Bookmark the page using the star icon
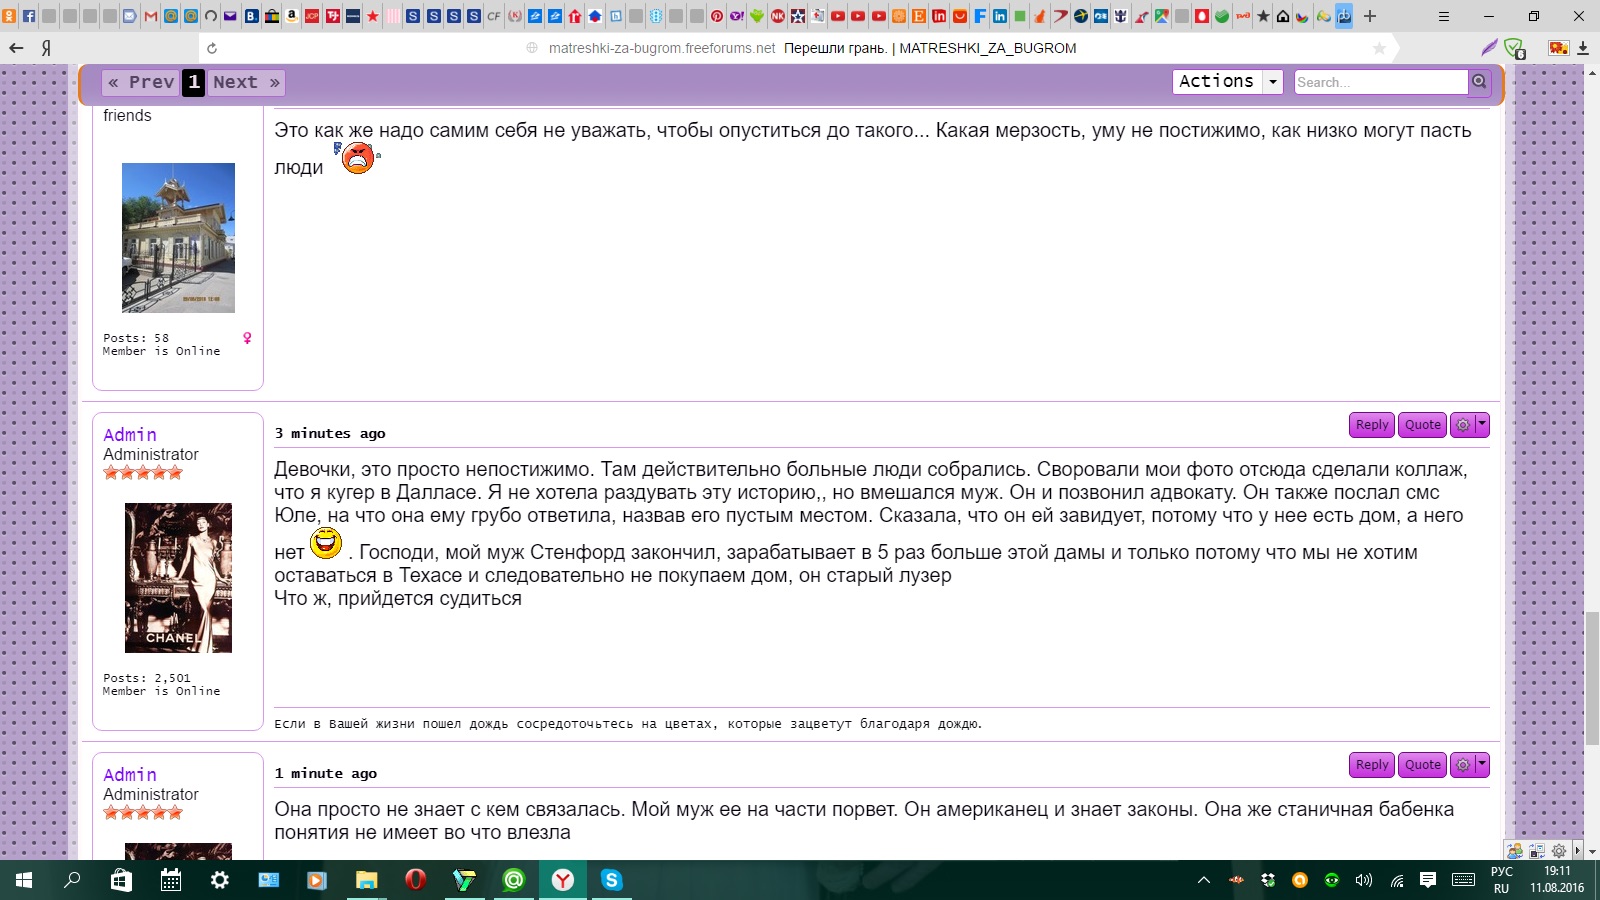1600x900 pixels. [1379, 48]
